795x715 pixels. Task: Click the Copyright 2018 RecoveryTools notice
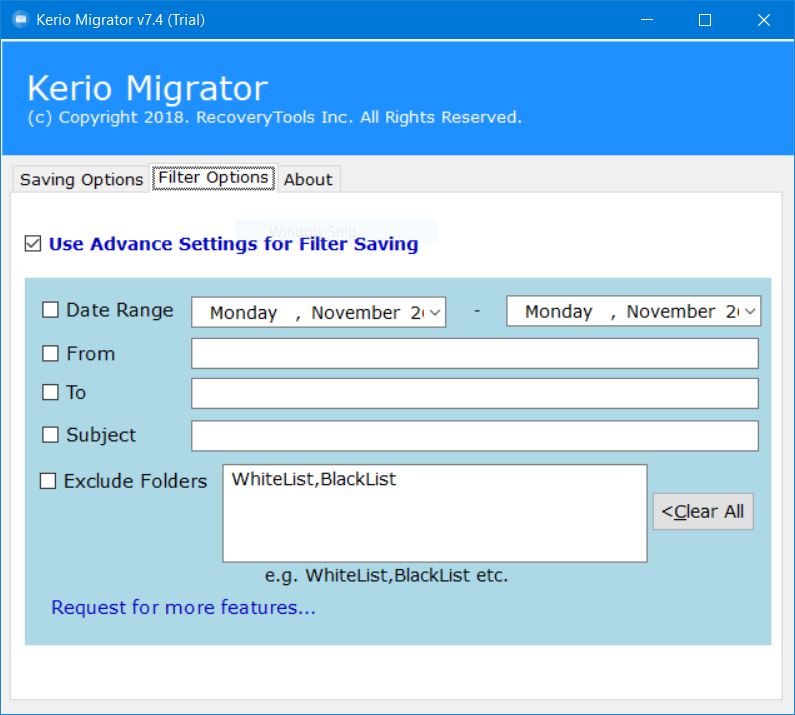[274, 117]
